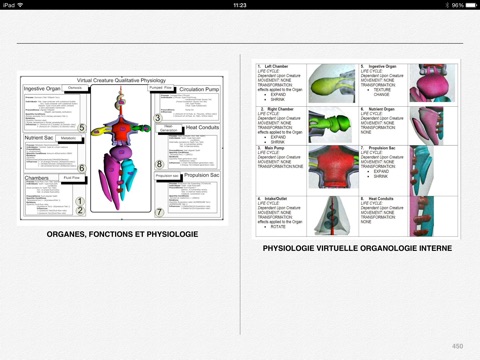Tap the 'Propulsion Sac' heading in left diagram
This screenshot has height=360, width=480.
(202, 175)
